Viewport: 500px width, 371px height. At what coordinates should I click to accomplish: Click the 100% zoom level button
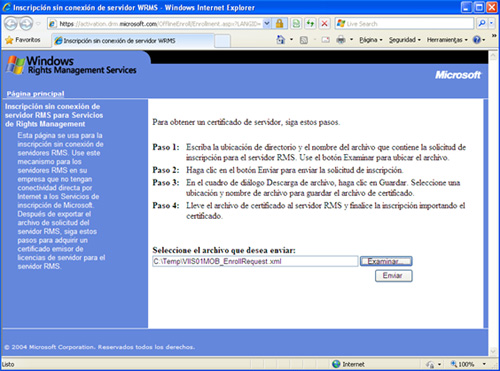462,364
